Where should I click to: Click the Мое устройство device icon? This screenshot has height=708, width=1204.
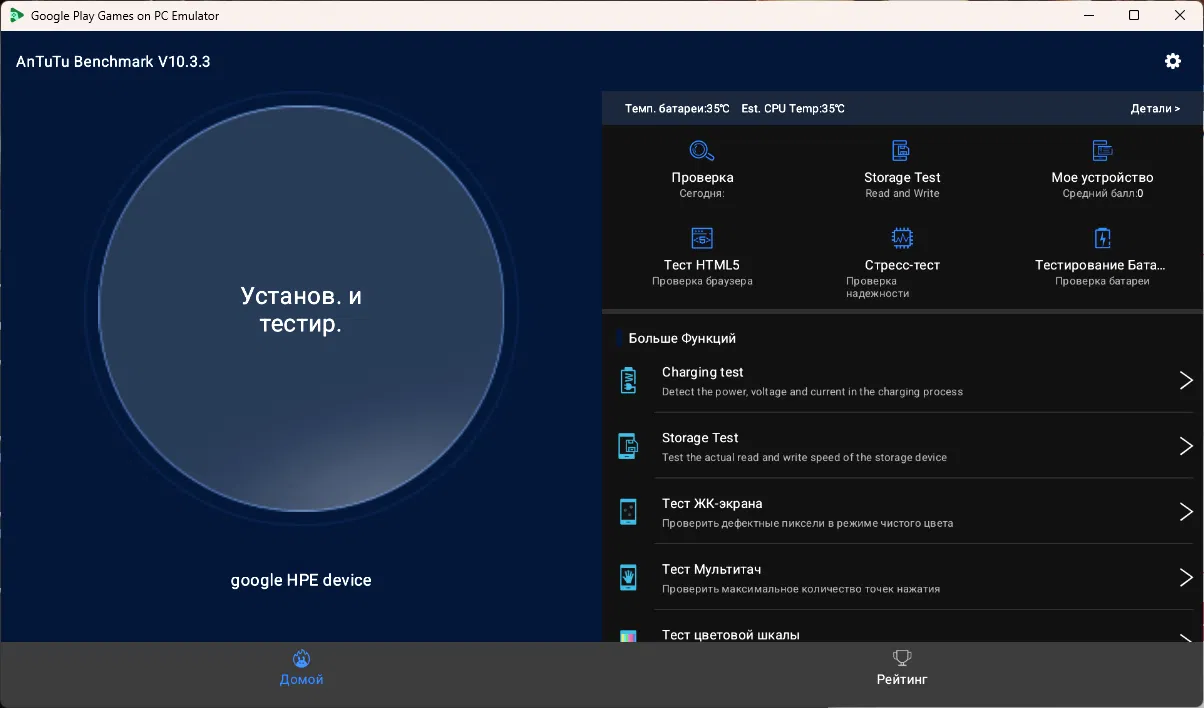click(x=1102, y=151)
